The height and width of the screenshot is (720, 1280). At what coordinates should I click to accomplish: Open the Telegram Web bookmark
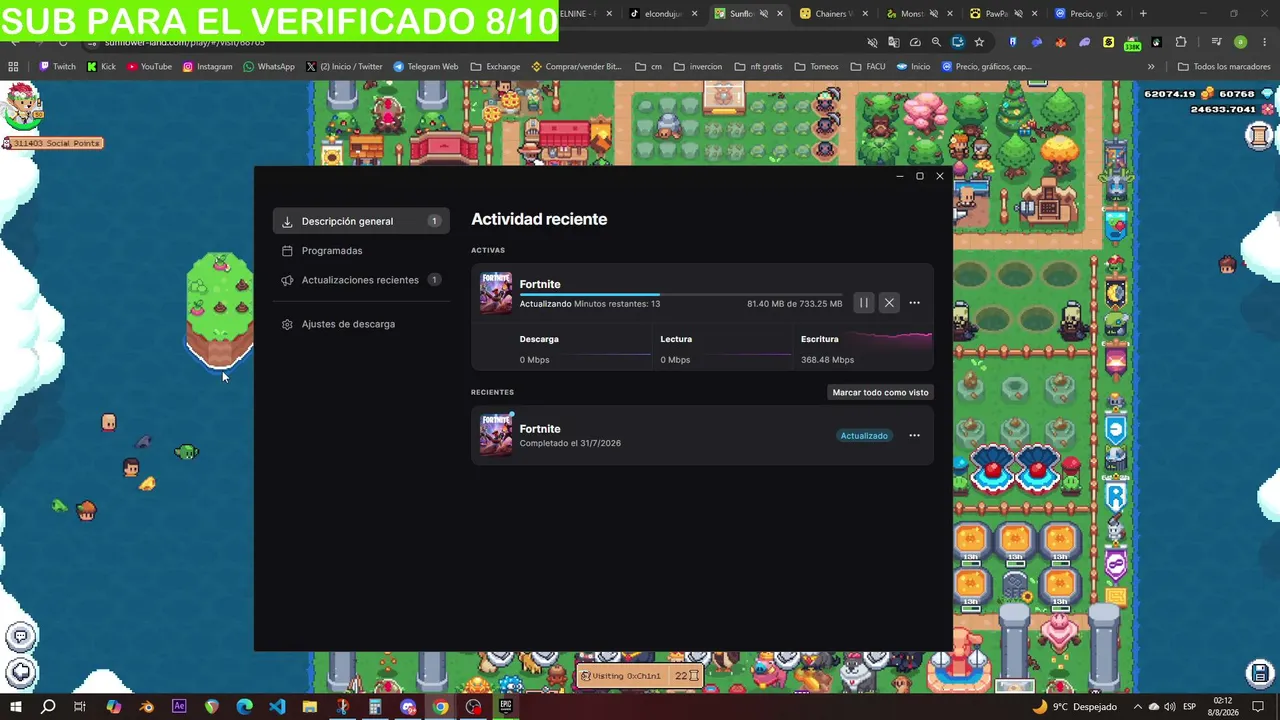tap(426, 67)
